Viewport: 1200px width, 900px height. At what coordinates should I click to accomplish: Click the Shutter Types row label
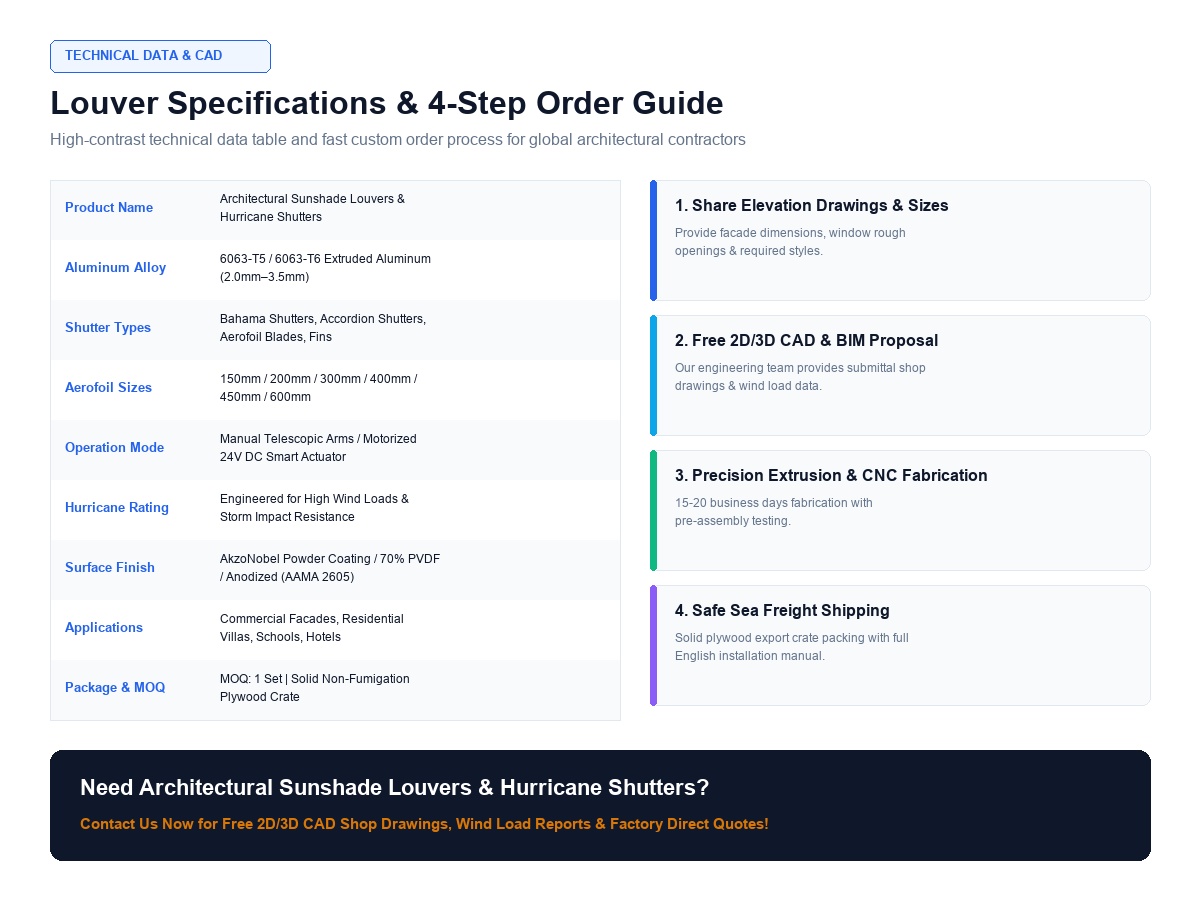coord(108,328)
